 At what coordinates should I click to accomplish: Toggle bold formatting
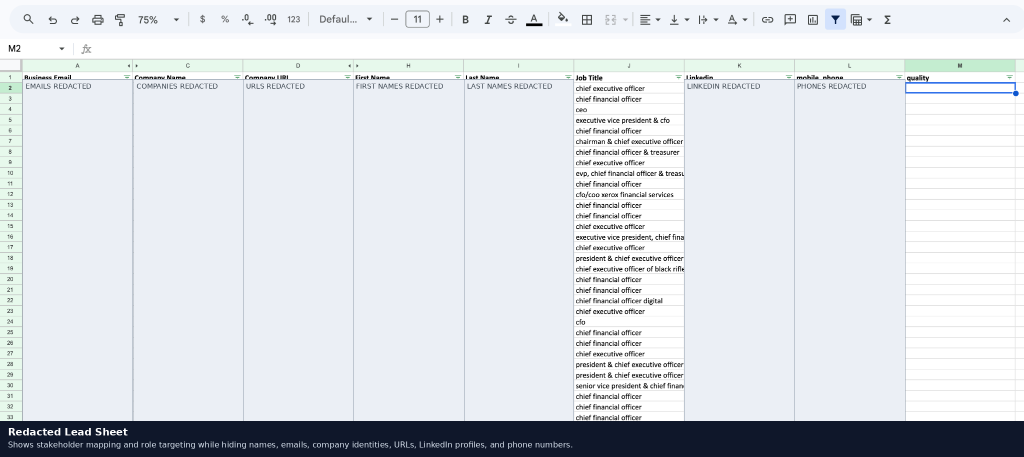point(465,20)
